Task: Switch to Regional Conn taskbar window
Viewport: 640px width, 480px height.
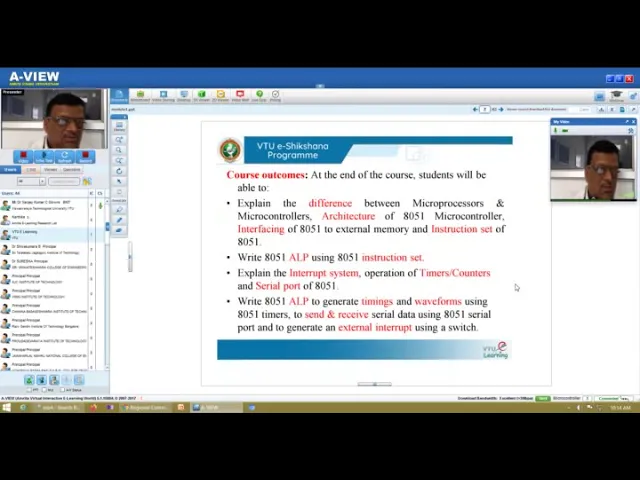Action: 145,407
